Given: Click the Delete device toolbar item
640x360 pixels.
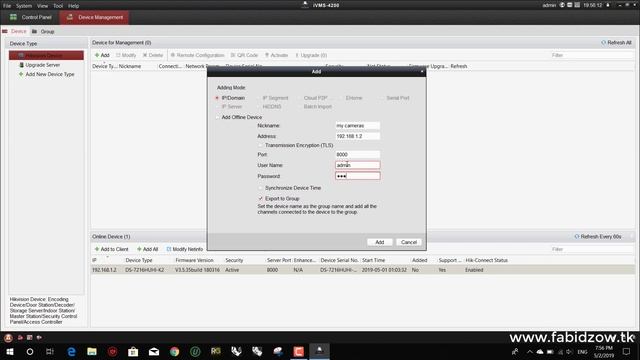Looking at the screenshot, I should tap(153, 55).
